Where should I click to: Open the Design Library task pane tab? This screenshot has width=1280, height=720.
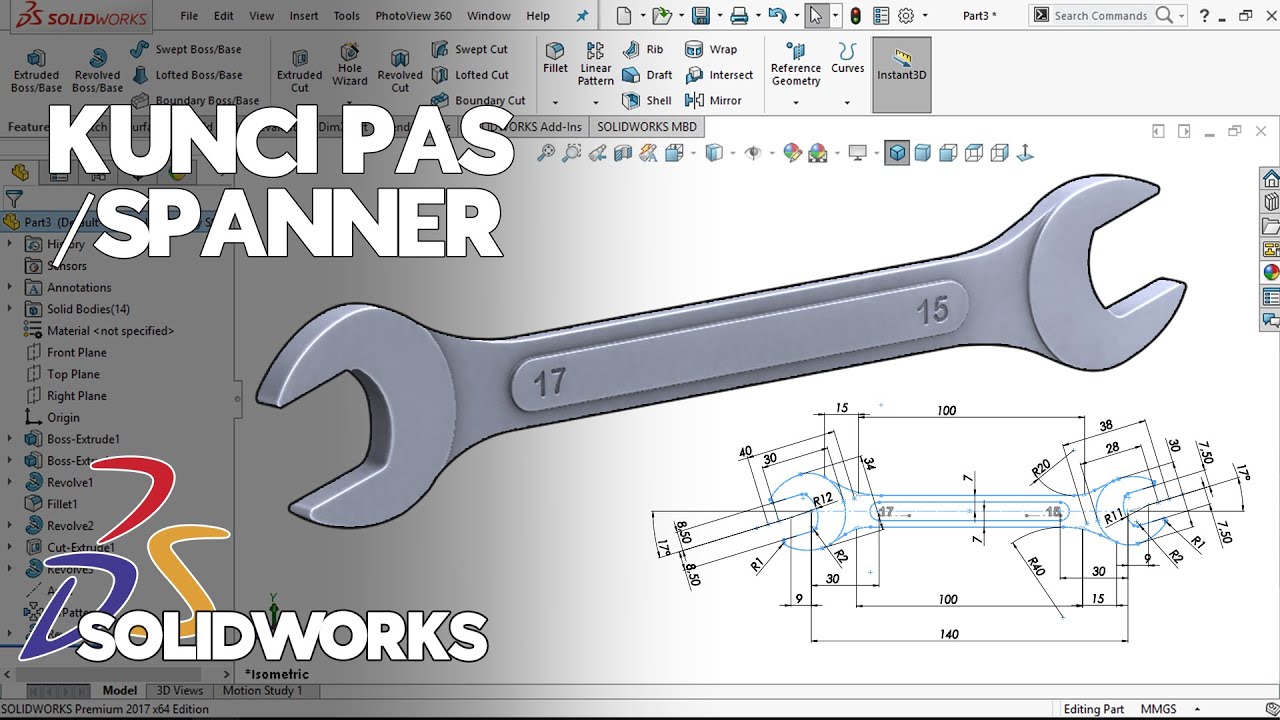coord(1270,202)
